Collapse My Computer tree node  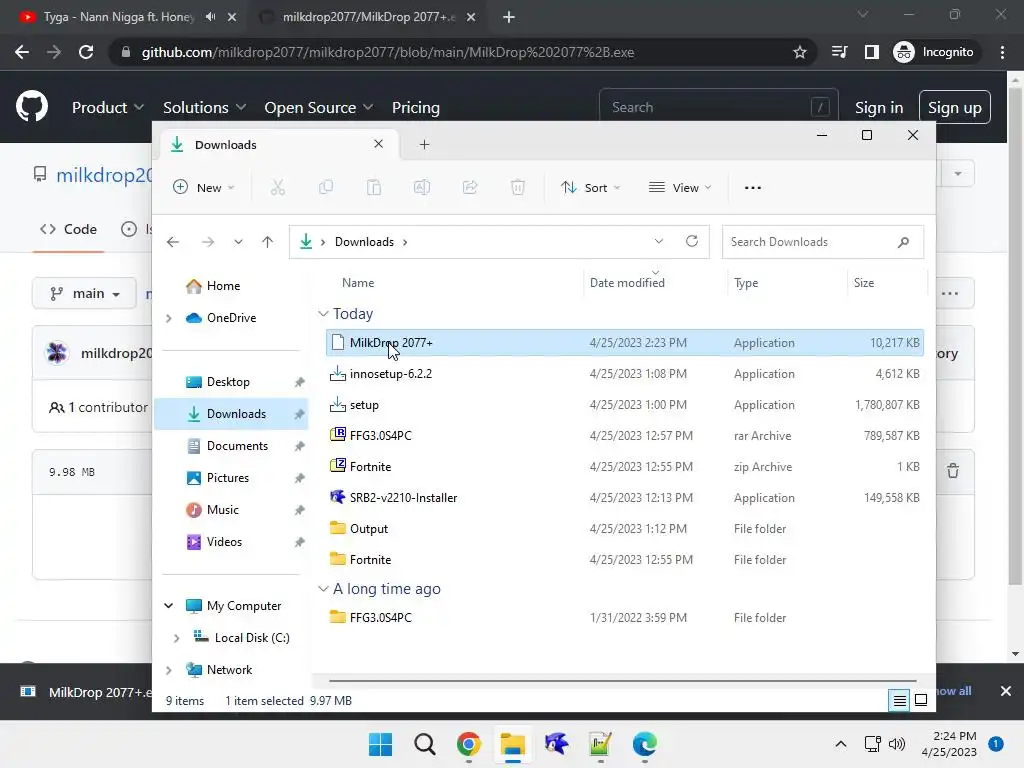pos(168,606)
